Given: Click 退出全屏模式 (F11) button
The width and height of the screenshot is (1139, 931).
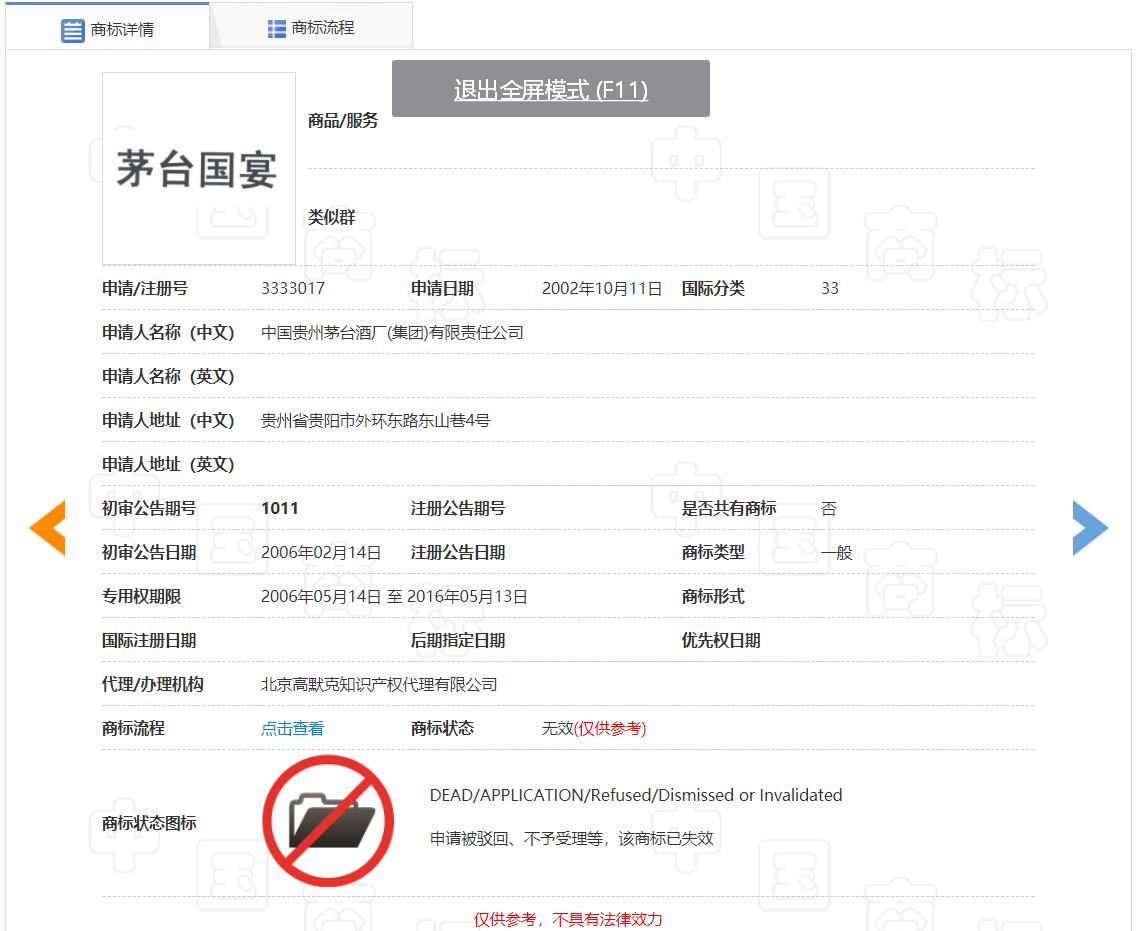Looking at the screenshot, I should pyautogui.click(x=551, y=89).
